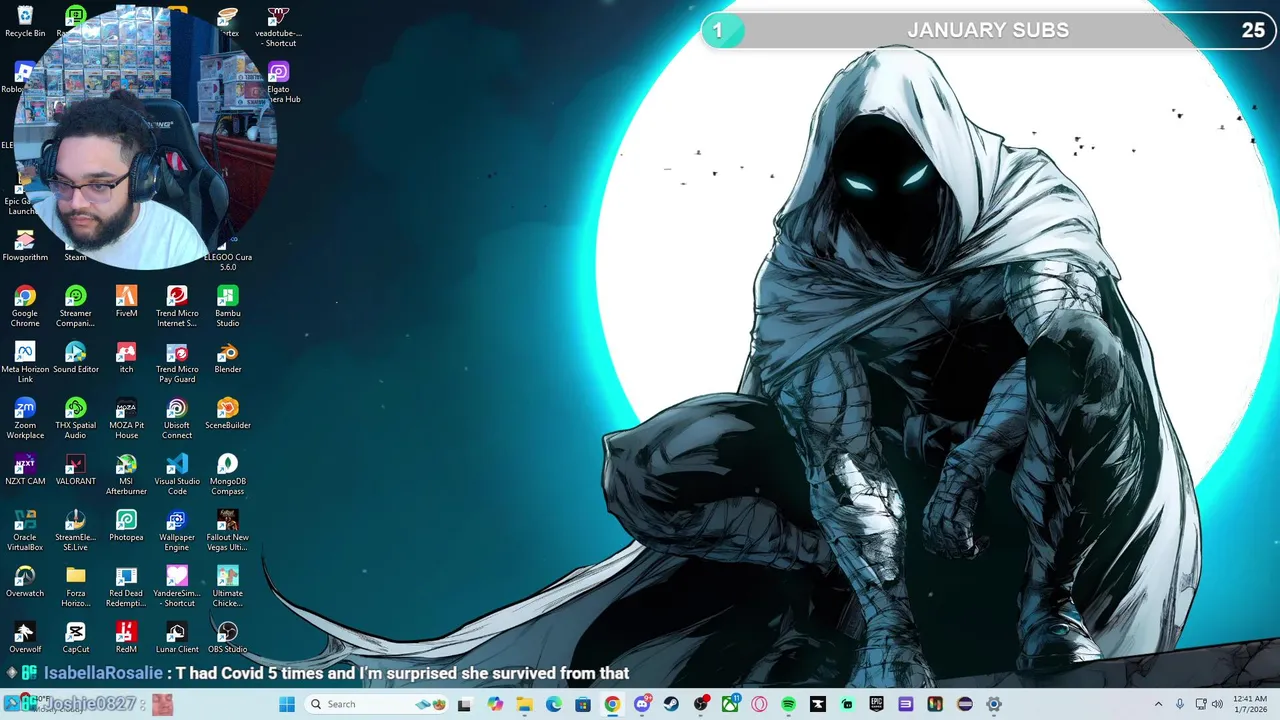
Task: Open Oracle VirtualBox desktop icon
Action: coord(25,530)
